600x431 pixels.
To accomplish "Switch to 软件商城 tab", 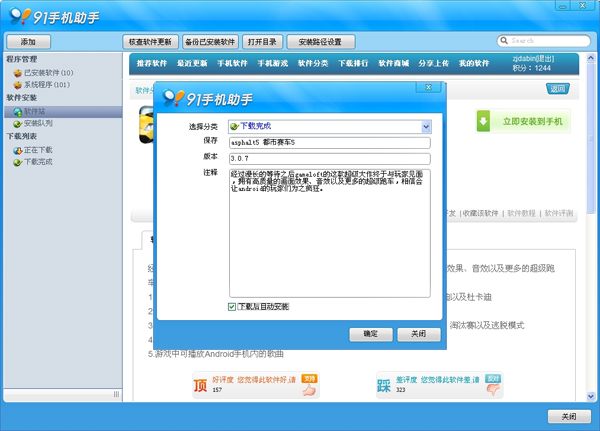I will coord(393,63).
